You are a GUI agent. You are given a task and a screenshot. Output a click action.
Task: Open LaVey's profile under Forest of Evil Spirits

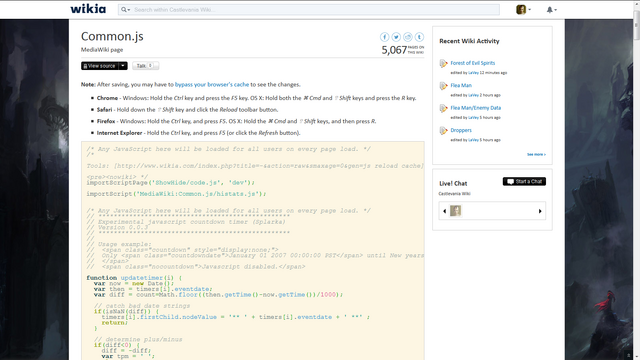(473, 73)
